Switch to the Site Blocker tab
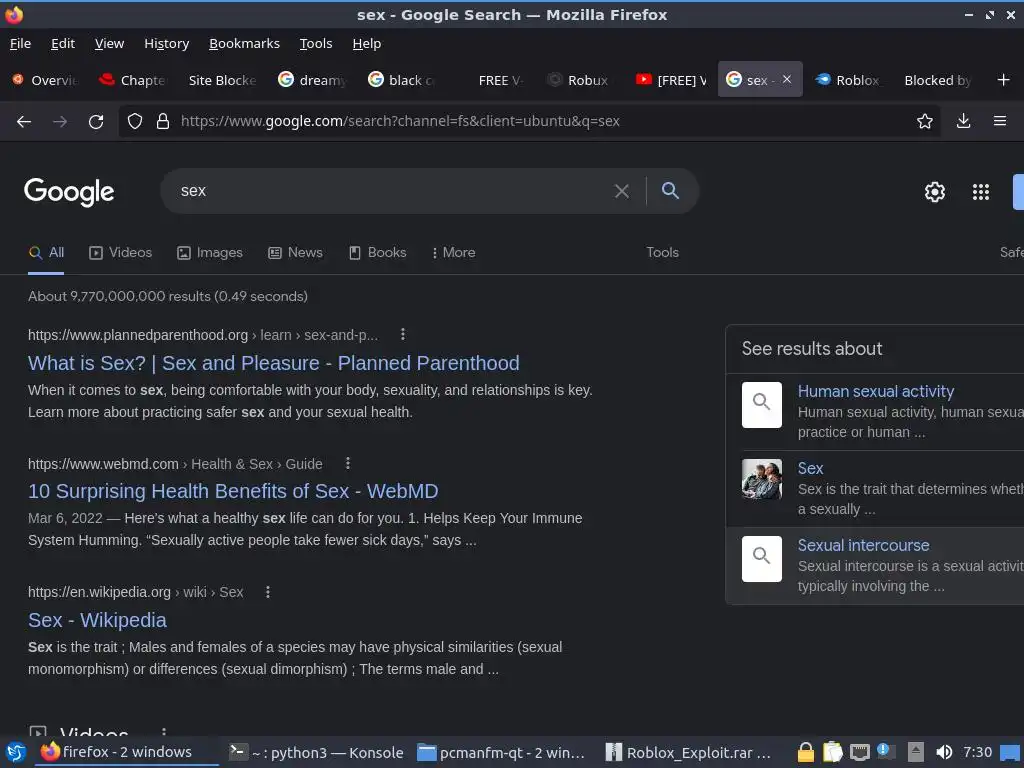1024x768 pixels. point(222,80)
